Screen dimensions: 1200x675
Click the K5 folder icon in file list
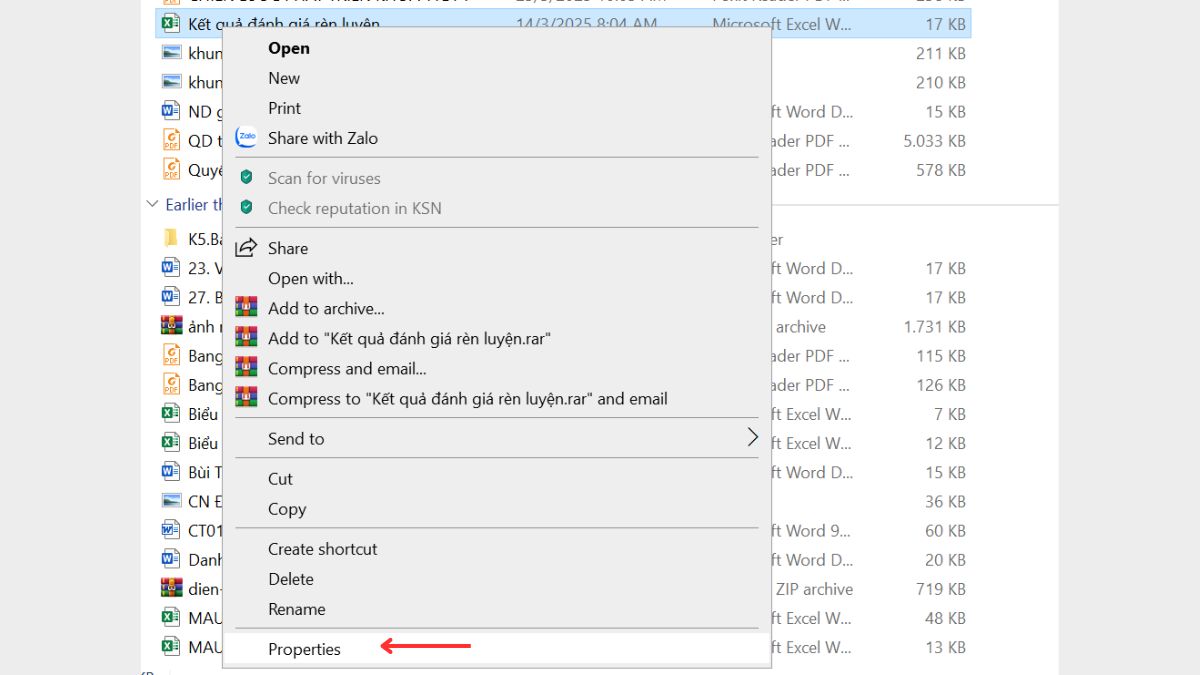[x=171, y=239]
